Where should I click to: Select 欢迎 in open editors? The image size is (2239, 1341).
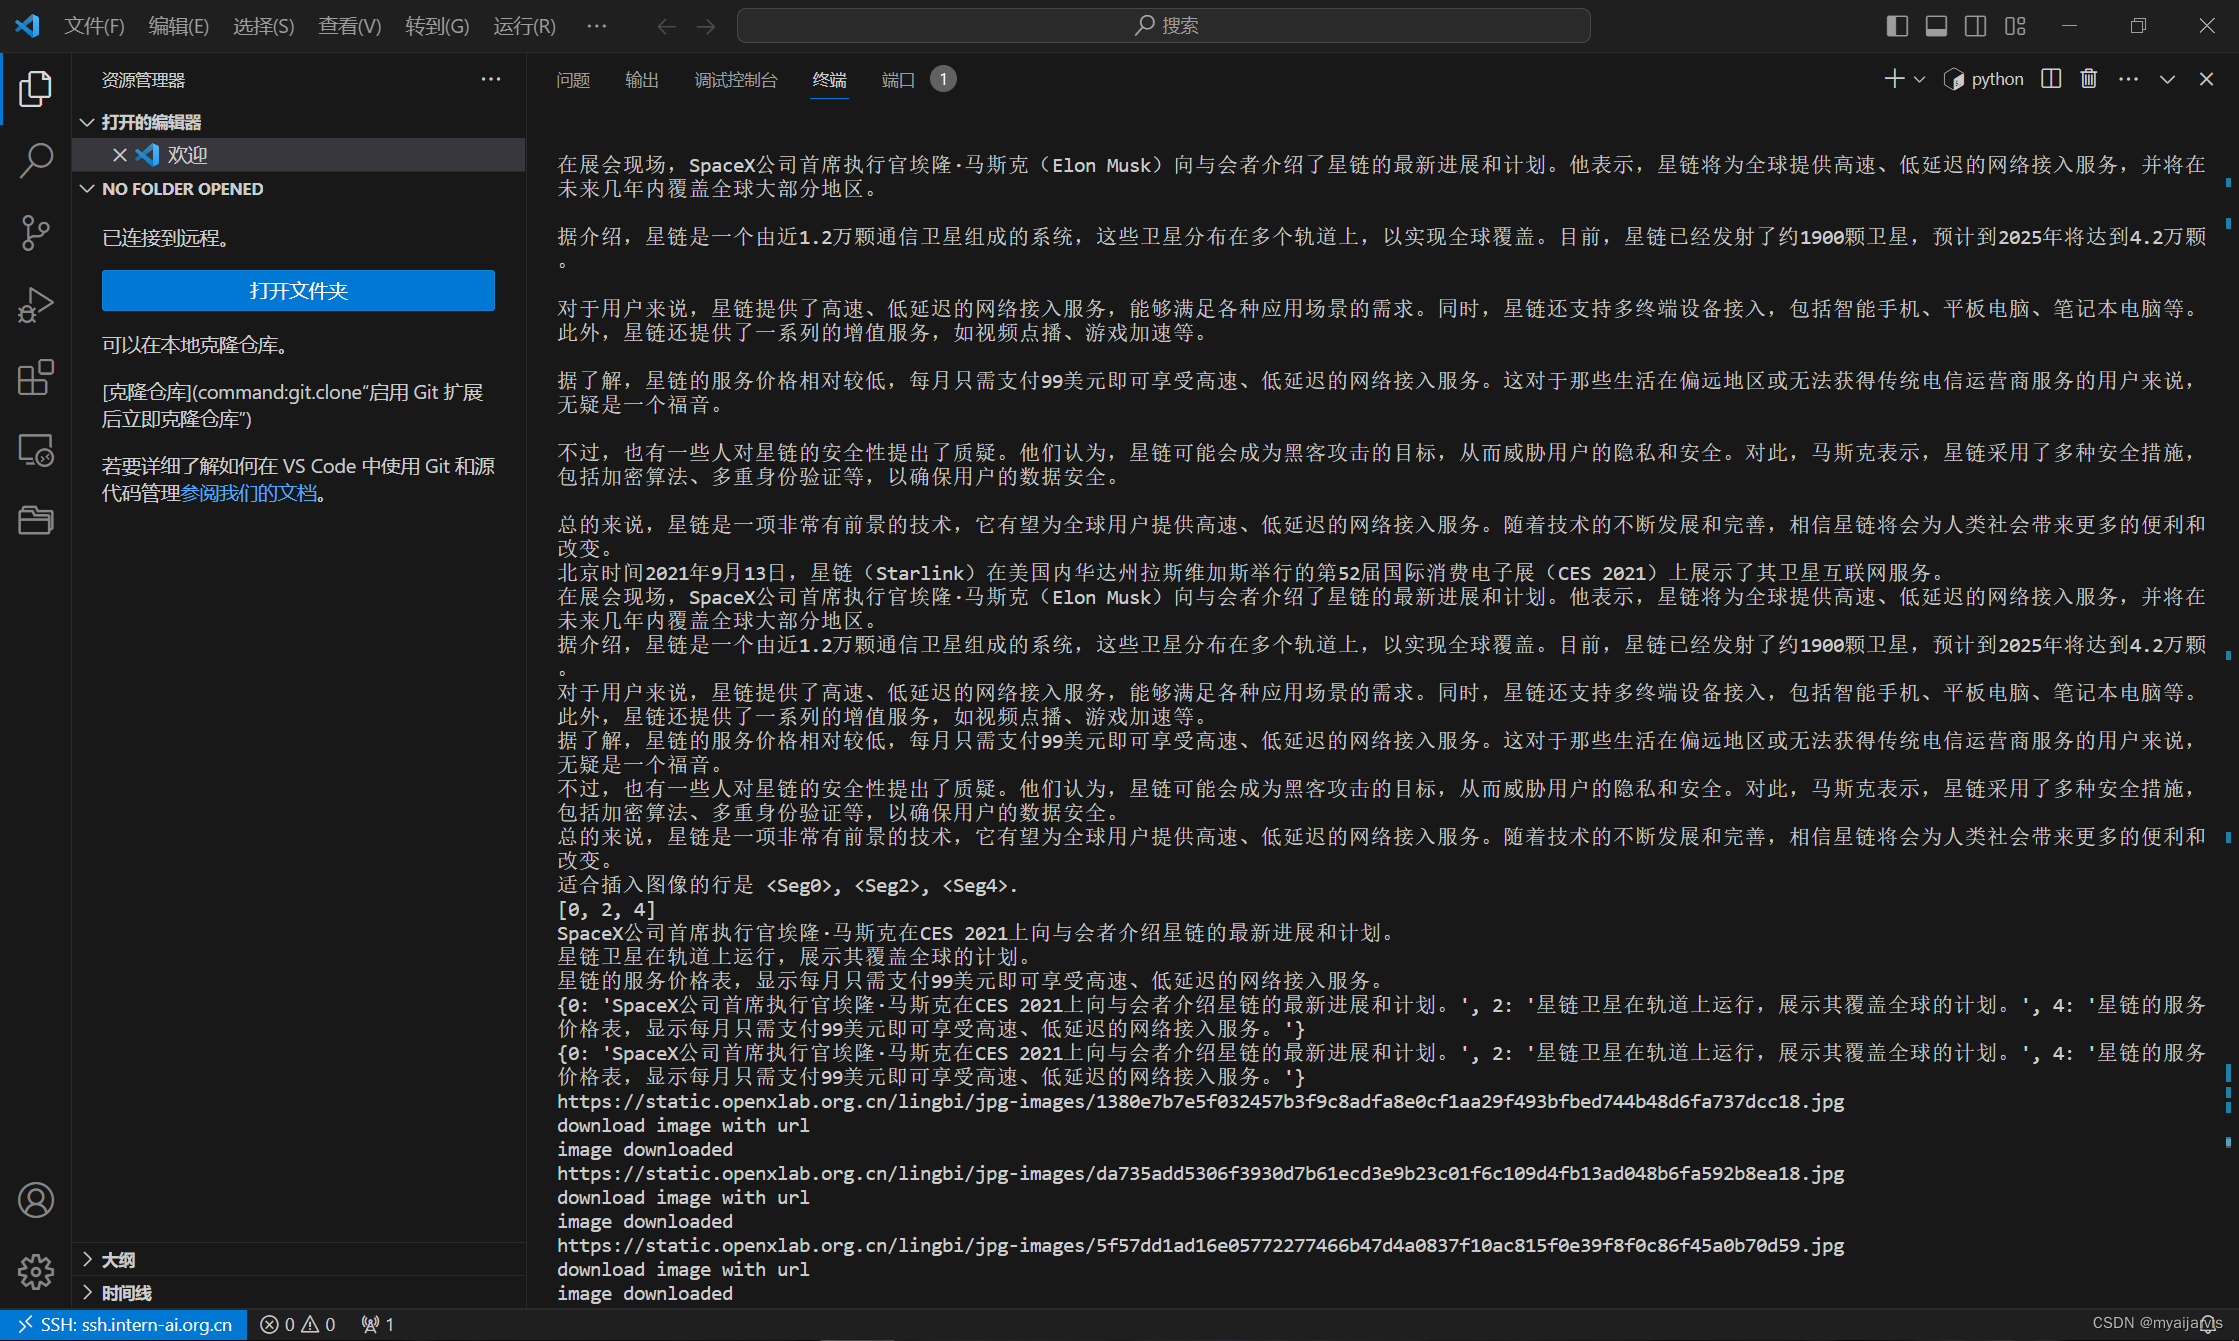pyautogui.click(x=298, y=155)
